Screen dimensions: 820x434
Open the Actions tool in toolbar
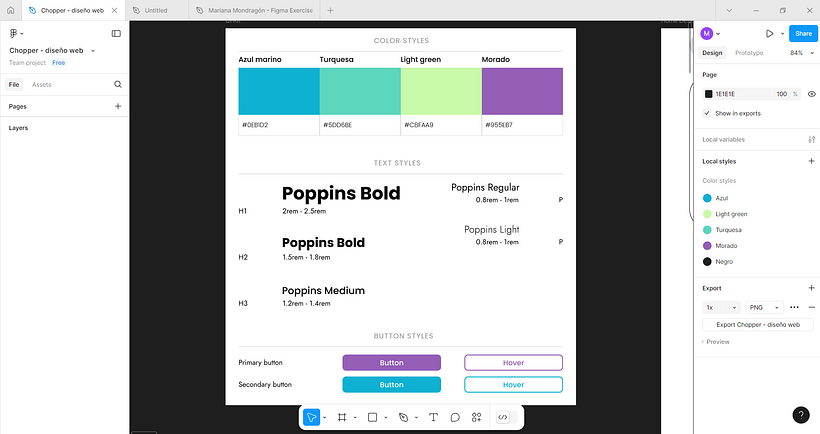[477, 417]
